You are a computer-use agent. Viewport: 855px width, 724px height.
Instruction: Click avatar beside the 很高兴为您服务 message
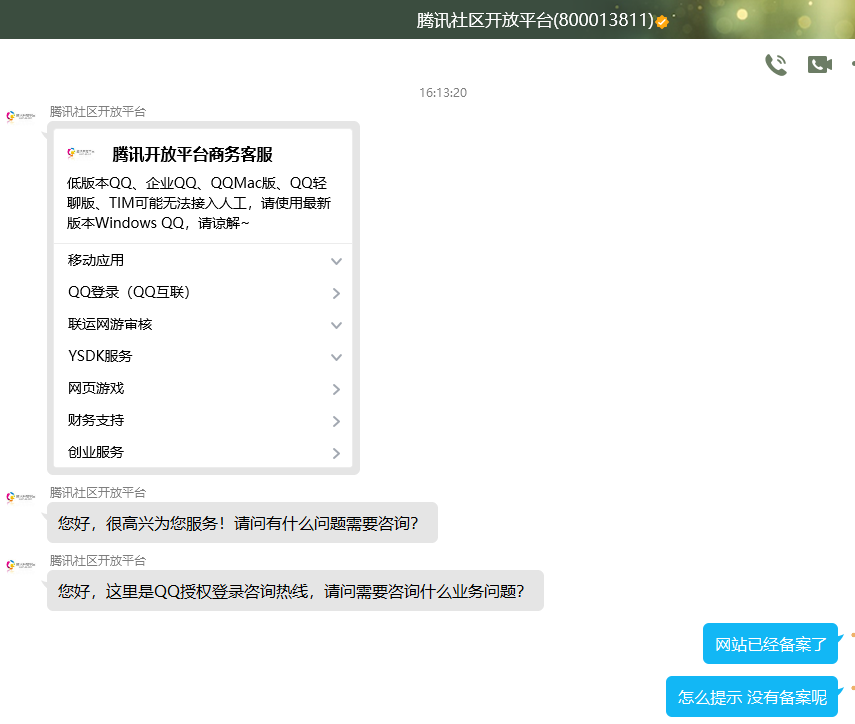tap(16, 498)
